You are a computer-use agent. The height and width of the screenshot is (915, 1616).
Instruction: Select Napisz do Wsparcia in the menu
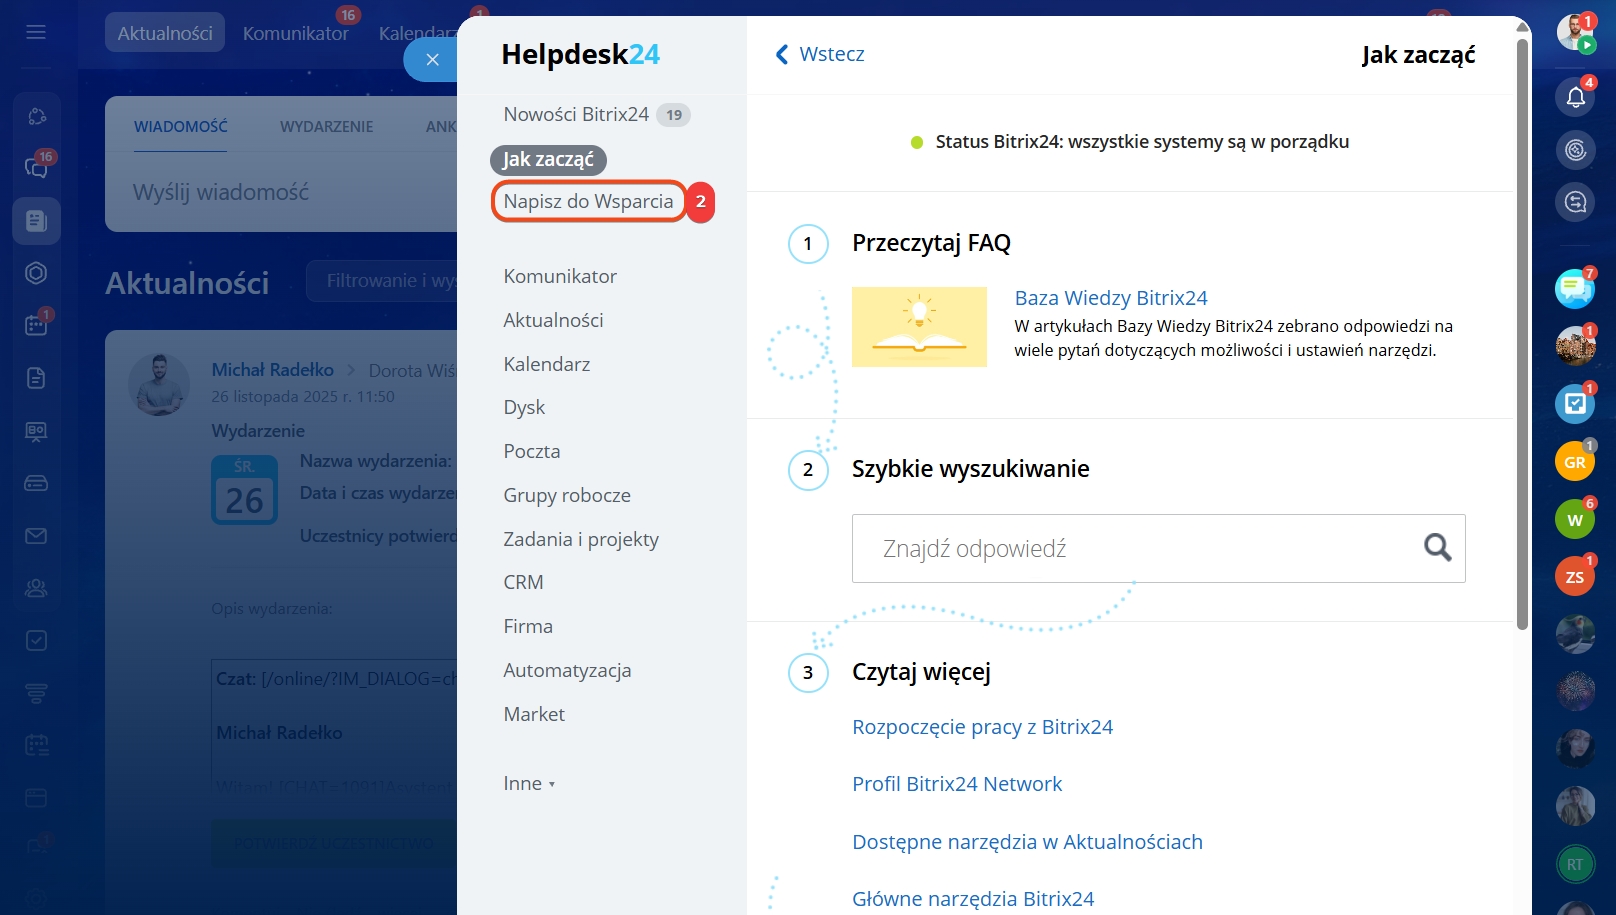point(588,201)
